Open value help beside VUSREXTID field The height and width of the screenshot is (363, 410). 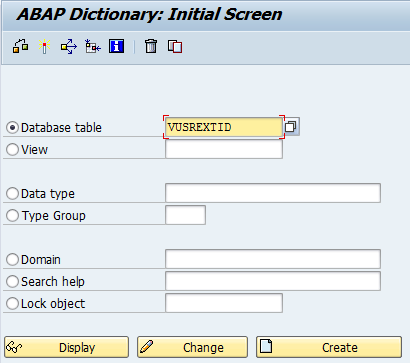291,127
